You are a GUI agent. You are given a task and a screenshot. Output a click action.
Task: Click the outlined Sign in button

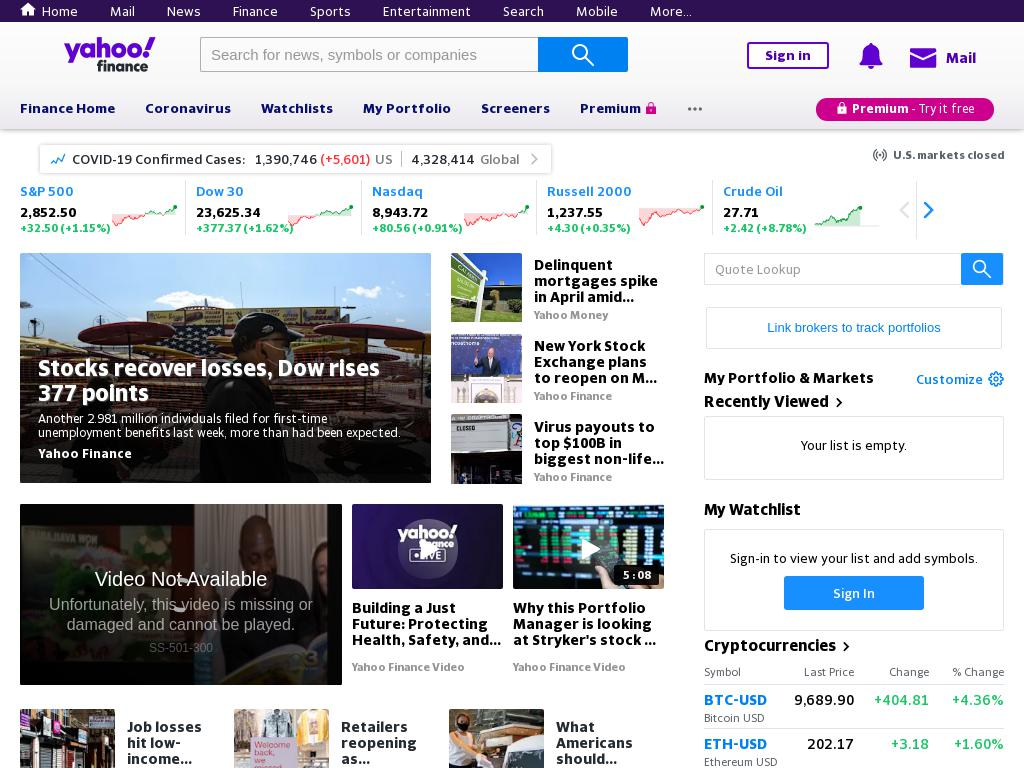[x=788, y=56]
